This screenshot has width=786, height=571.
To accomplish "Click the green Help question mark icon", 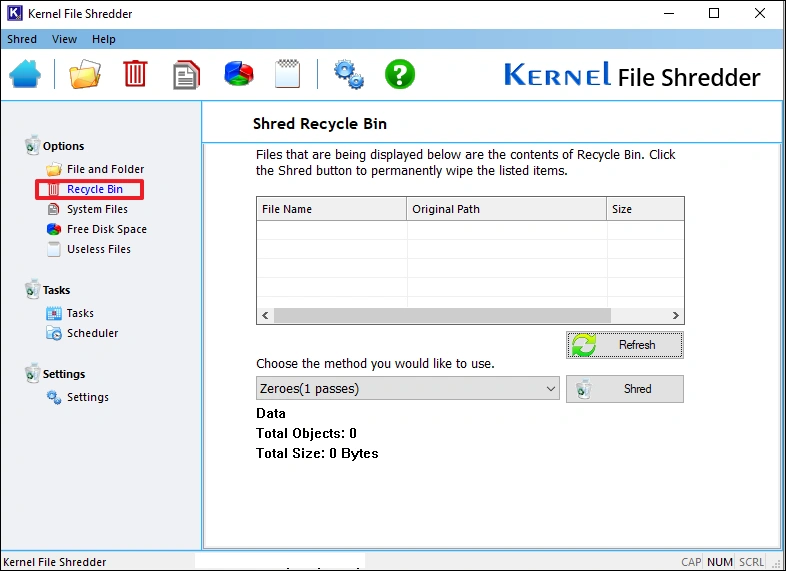I will click(400, 75).
